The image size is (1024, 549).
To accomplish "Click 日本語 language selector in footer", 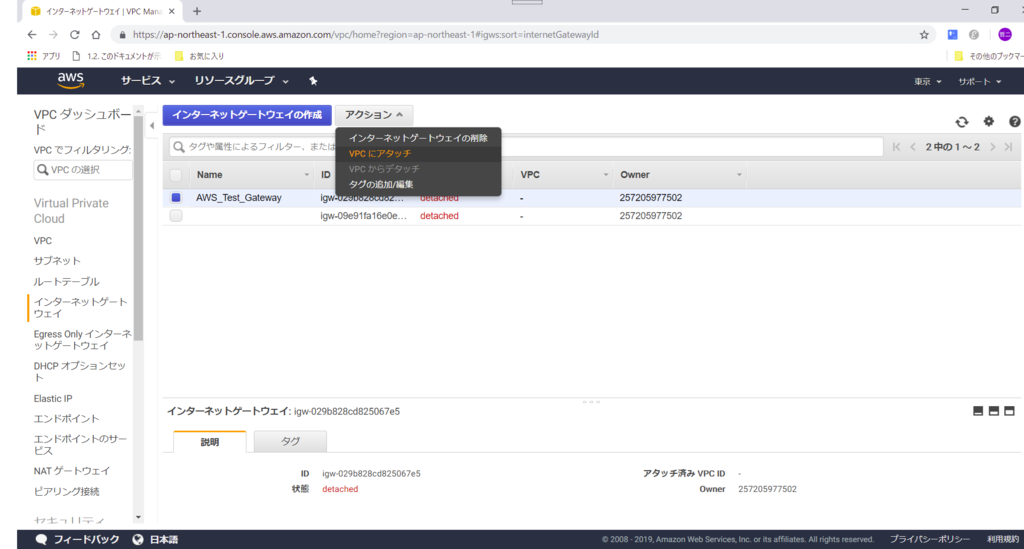I will click(164, 539).
